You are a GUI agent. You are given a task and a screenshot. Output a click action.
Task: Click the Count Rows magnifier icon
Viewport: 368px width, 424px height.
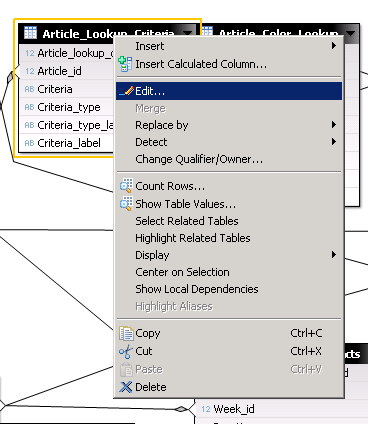126,186
